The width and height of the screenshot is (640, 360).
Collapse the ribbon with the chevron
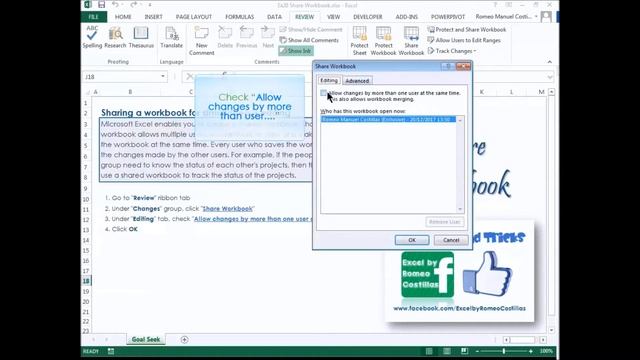point(549,62)
